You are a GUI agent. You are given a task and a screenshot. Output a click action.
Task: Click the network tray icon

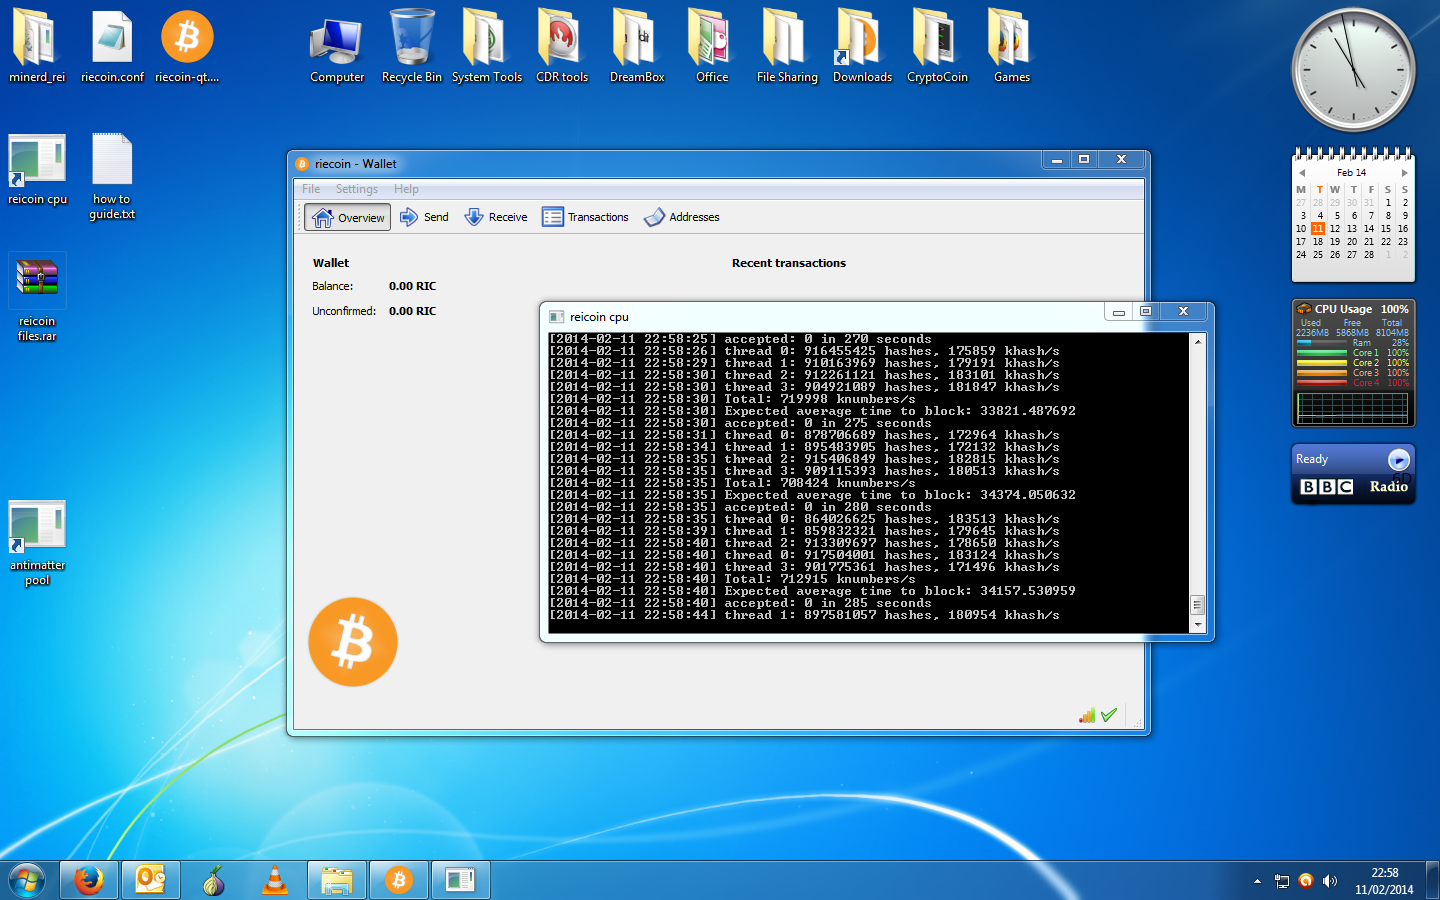point(1281,881)
